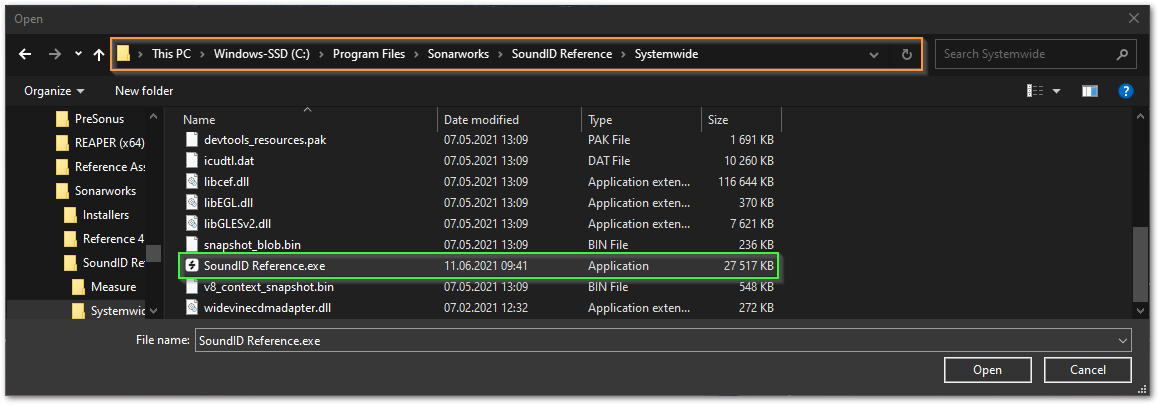Select Reference 4 folder in tree

tap(104, 239)
